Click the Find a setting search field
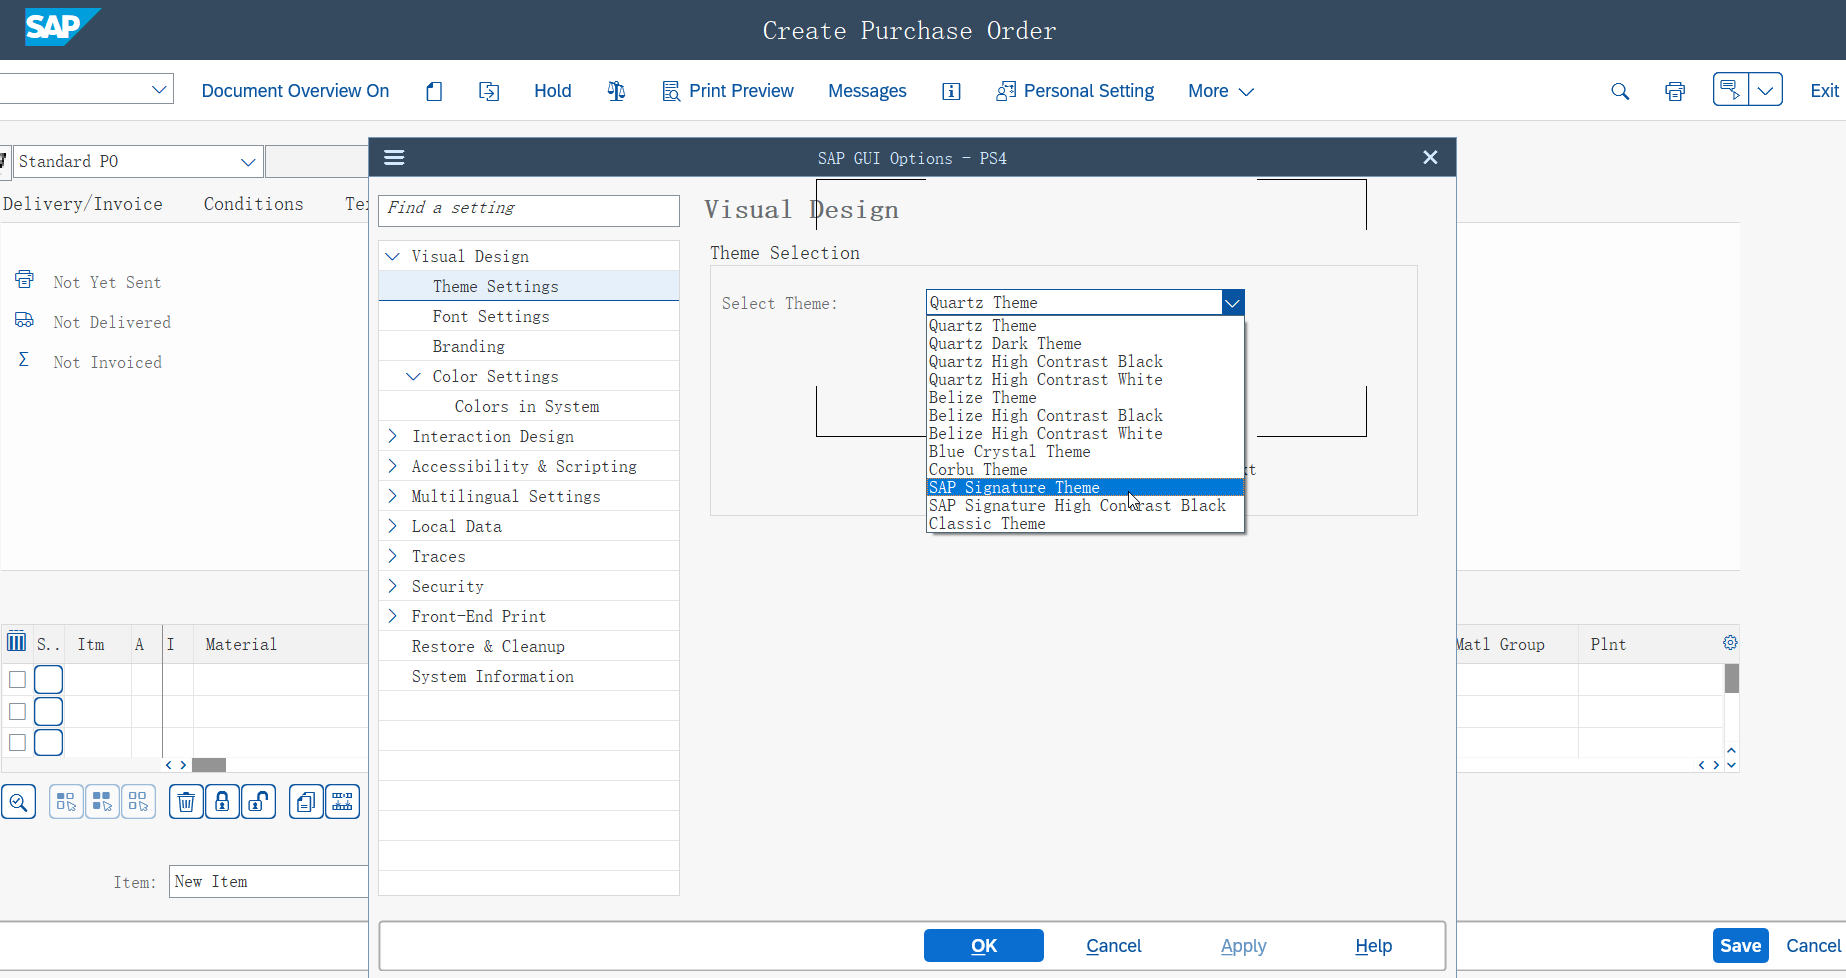Image resolution: width=1846 pixels, height=978 pixels. click(529, 208)
